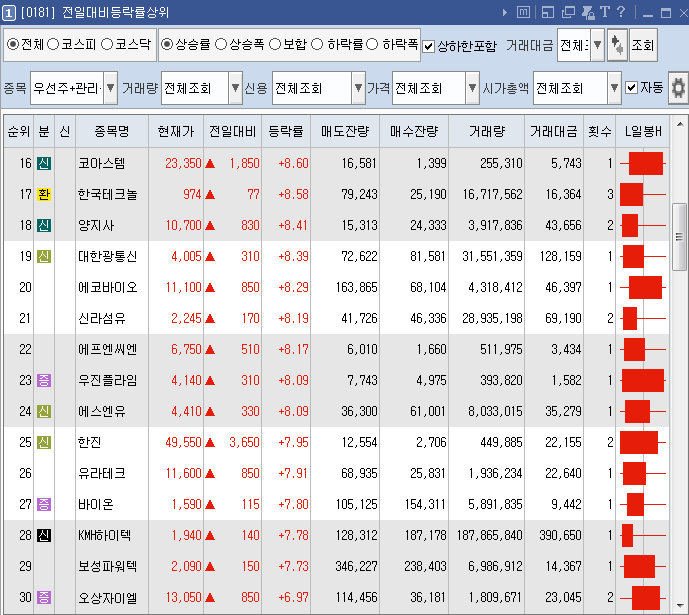Click the scrollbar up arrow

coord(680,125)
